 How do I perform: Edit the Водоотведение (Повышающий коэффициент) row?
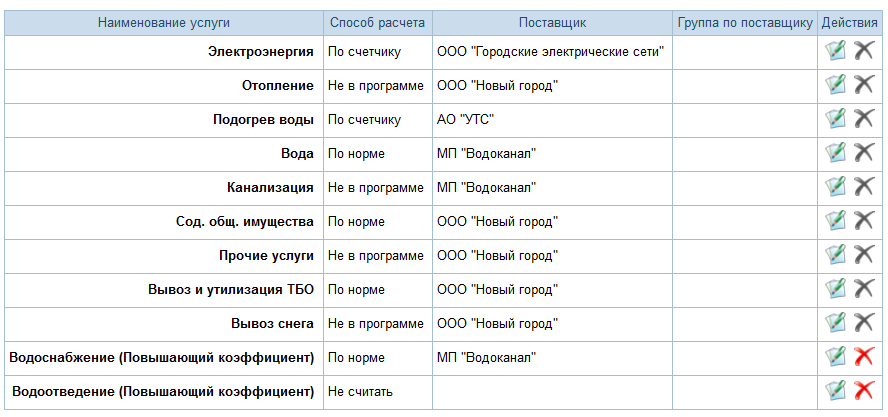tap(835, 391)
